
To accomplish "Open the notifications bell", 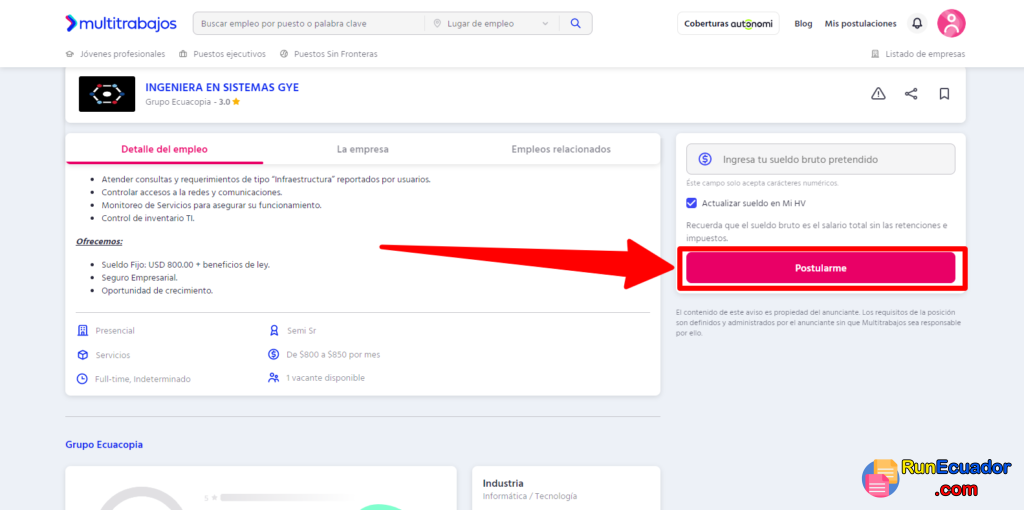I will tap(918, 24).
